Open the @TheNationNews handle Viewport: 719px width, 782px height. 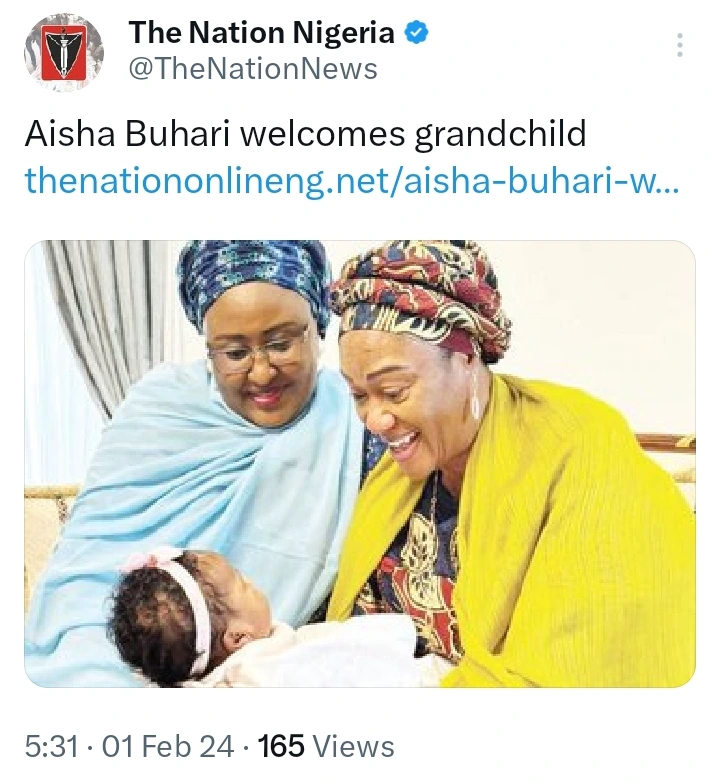click(253, 69)
